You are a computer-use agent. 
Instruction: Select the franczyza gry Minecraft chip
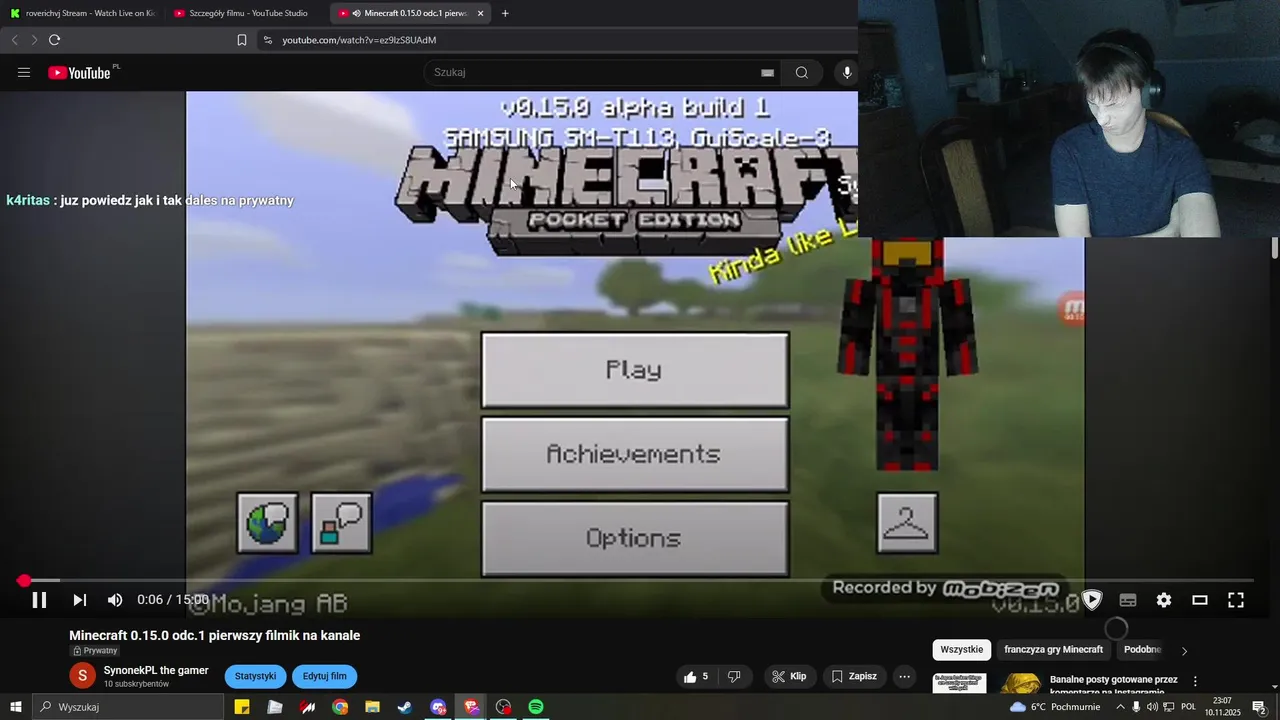(x=1054, y=650)
